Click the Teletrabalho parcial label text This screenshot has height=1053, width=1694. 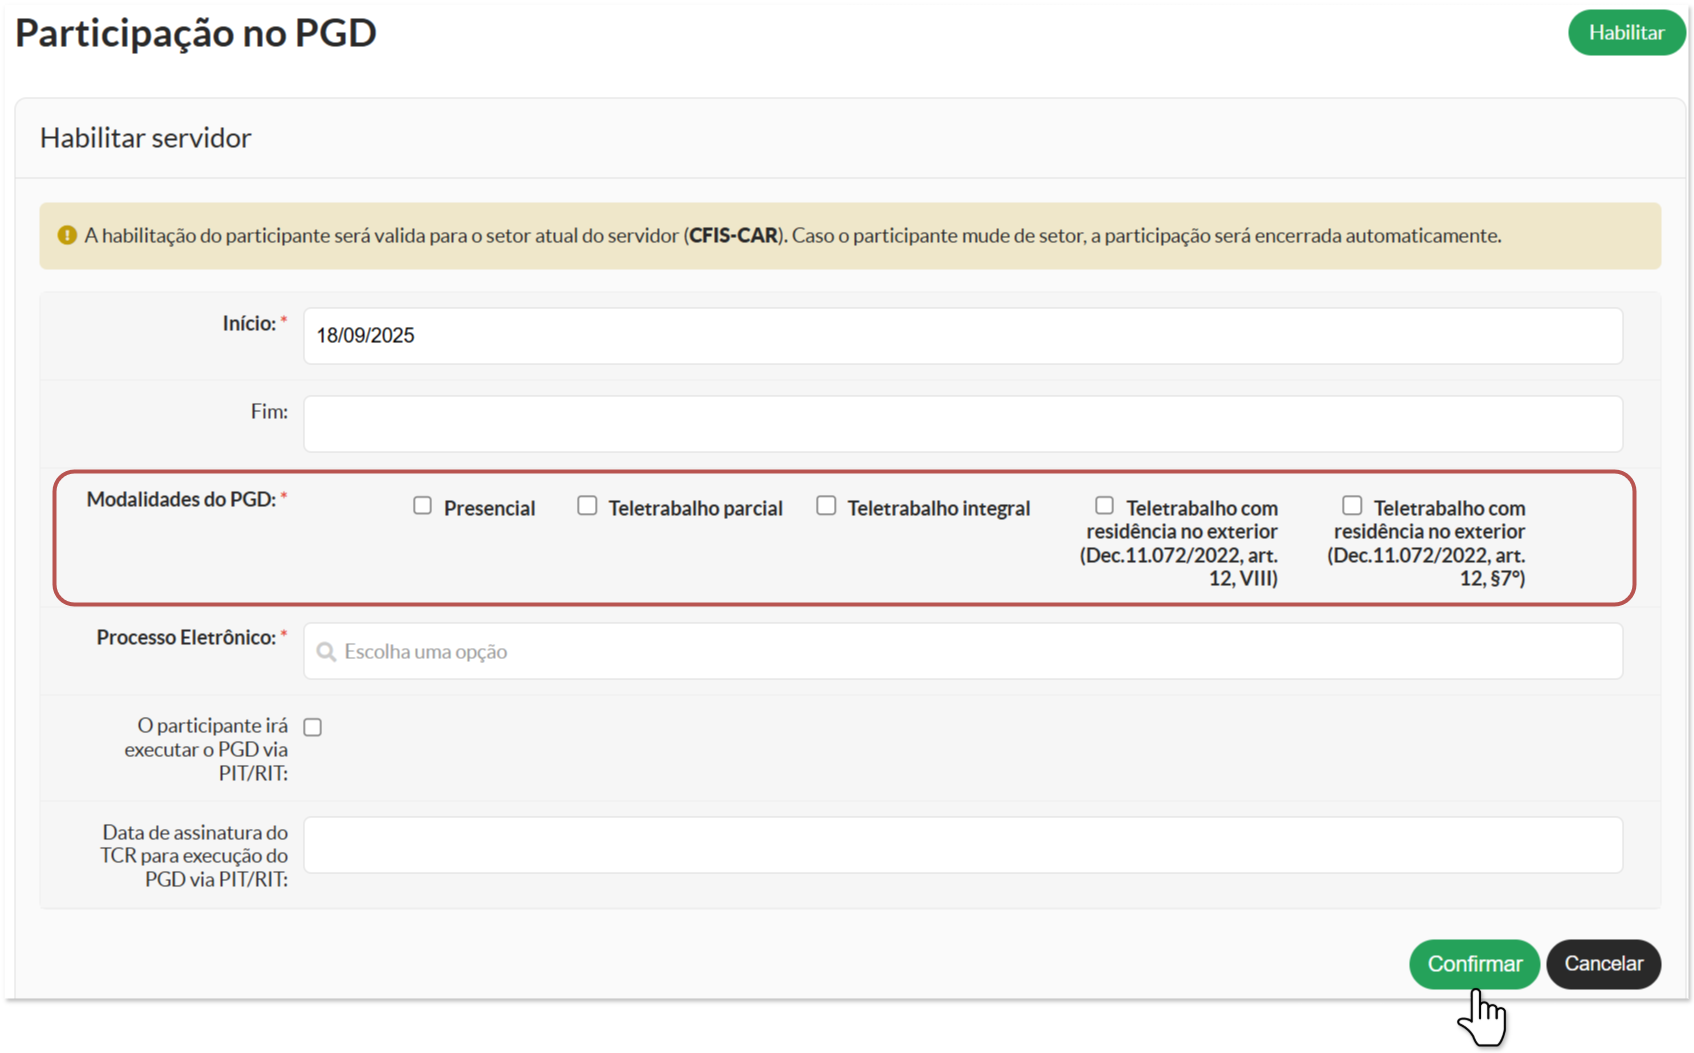pos(695,508)
